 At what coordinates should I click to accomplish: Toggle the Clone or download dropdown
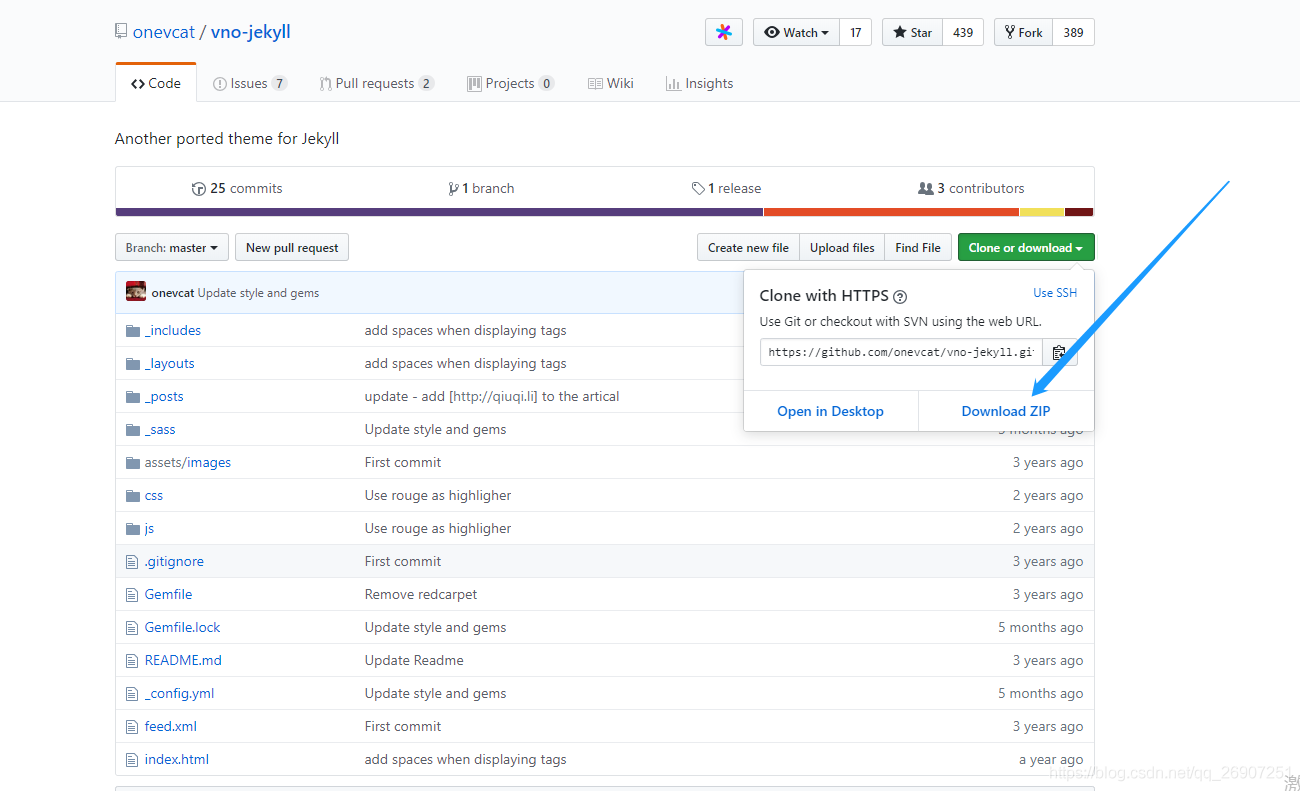pyautogui.click(x=1026, y=247)
